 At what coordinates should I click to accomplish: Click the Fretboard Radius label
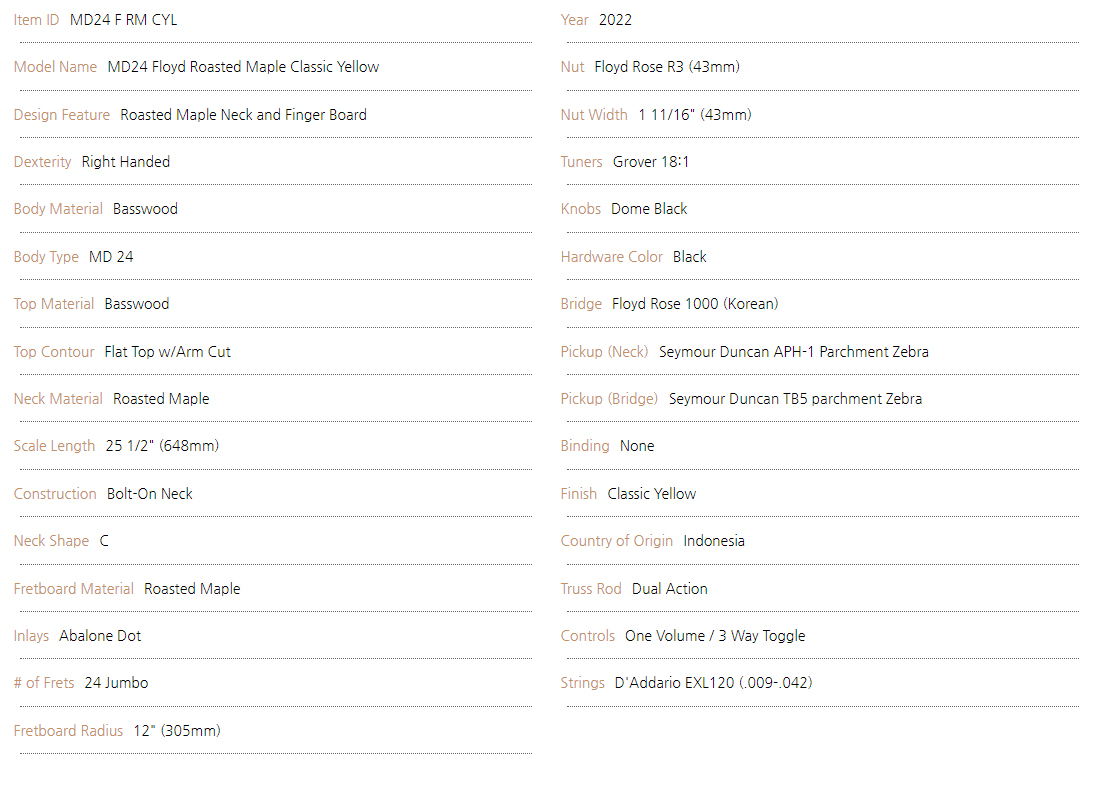tap(68, 731)
